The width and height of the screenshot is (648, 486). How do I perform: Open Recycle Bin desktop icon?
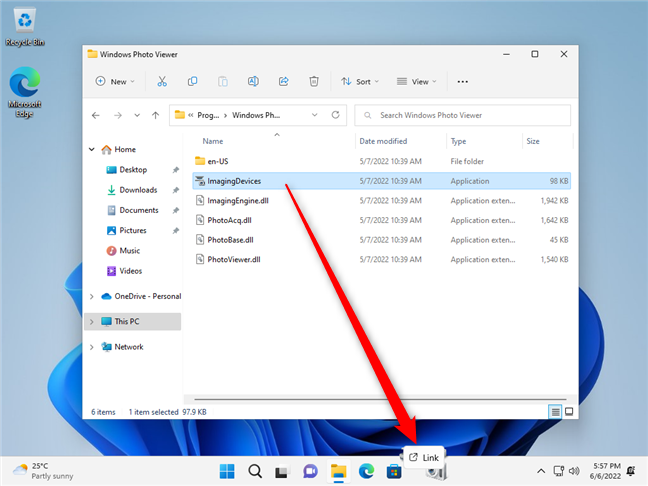(25, 27)
